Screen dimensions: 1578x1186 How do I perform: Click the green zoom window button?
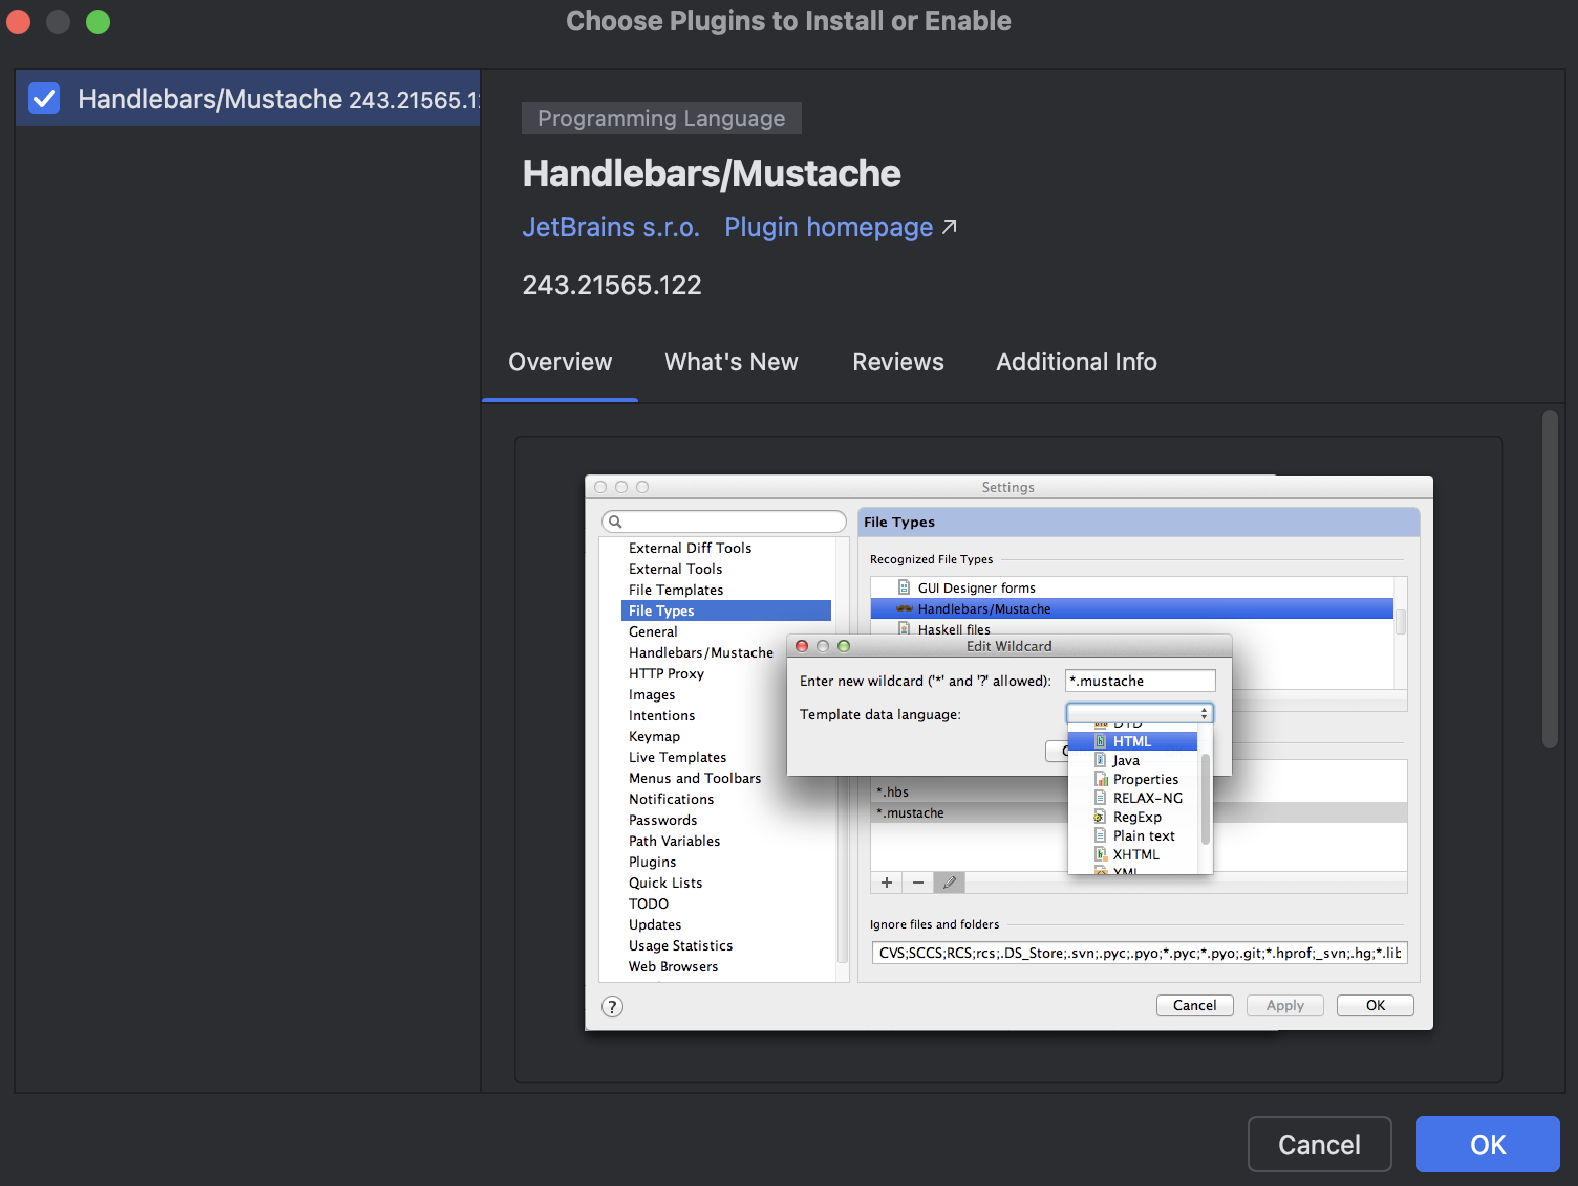click(98, 21)
